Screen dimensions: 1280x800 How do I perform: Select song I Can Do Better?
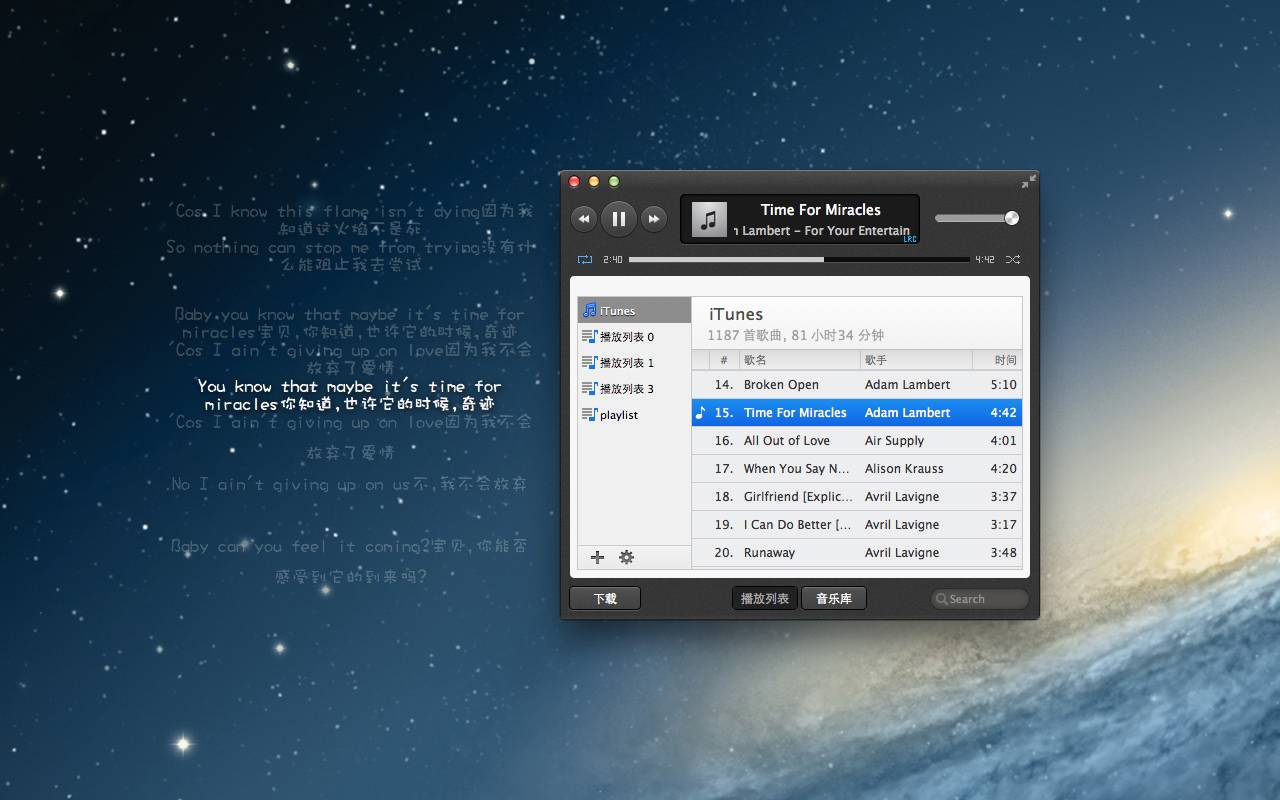pos(857,524)
